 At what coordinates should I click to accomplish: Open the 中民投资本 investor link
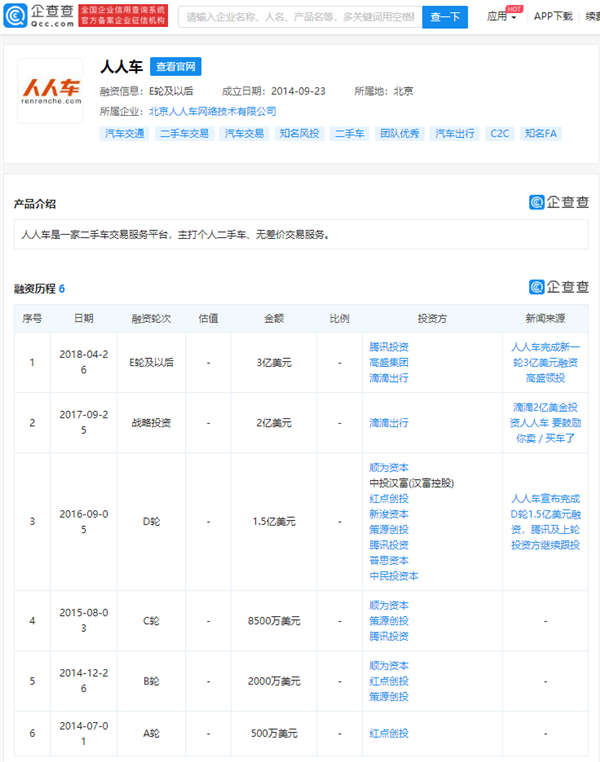[x=394, y=576]
